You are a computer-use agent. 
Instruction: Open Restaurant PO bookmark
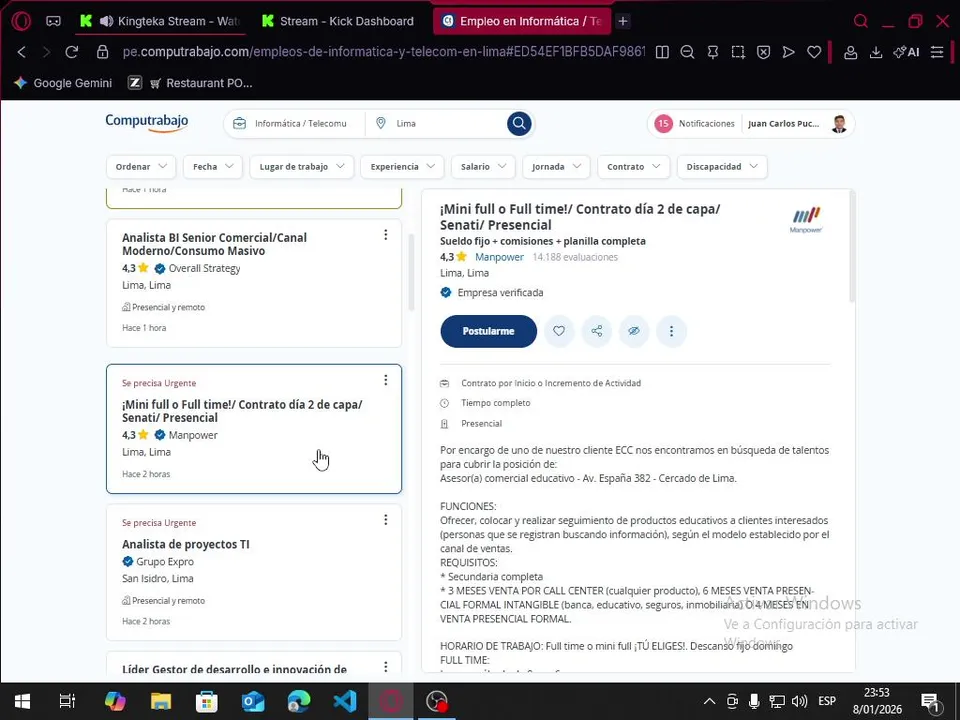tap(201, 83)
